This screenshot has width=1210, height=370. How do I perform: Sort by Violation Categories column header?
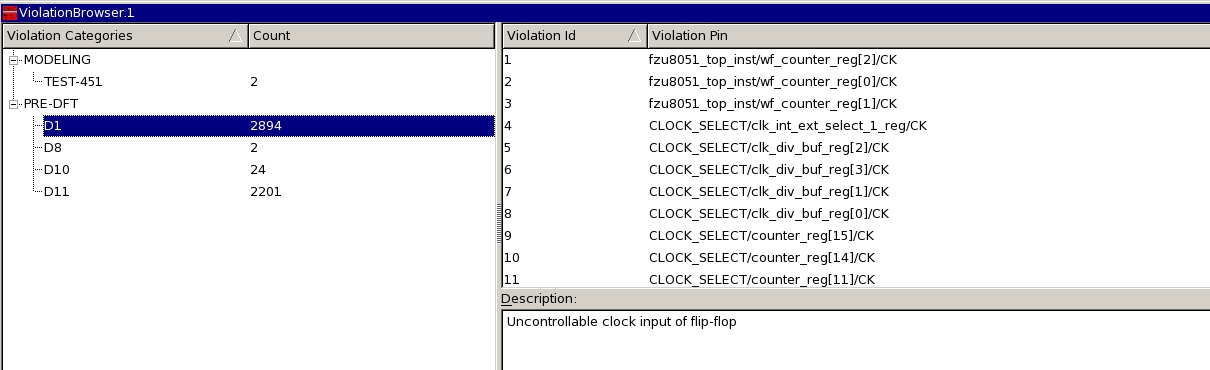pyautogui.click(x=124, y=36)
